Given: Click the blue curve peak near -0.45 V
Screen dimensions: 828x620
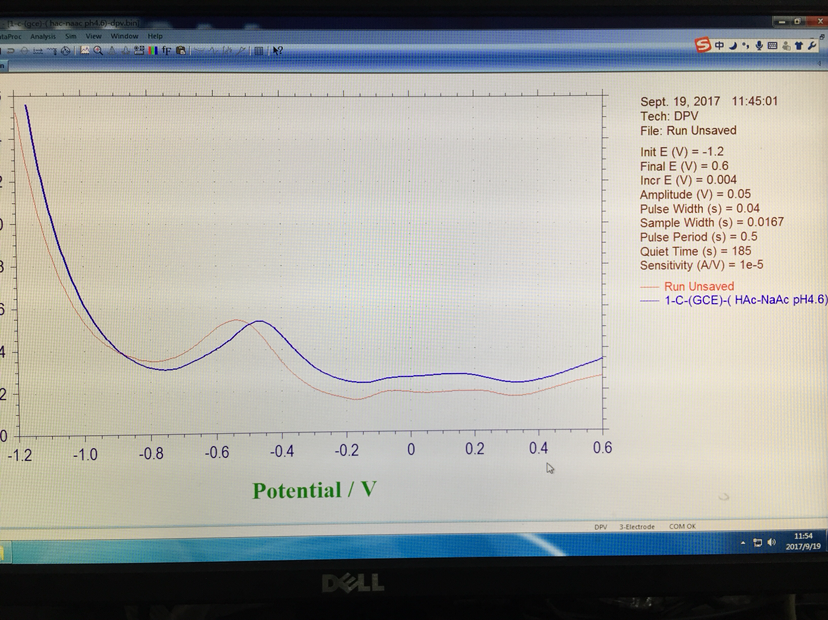Looking at the screenshot, I should [259, 321].
